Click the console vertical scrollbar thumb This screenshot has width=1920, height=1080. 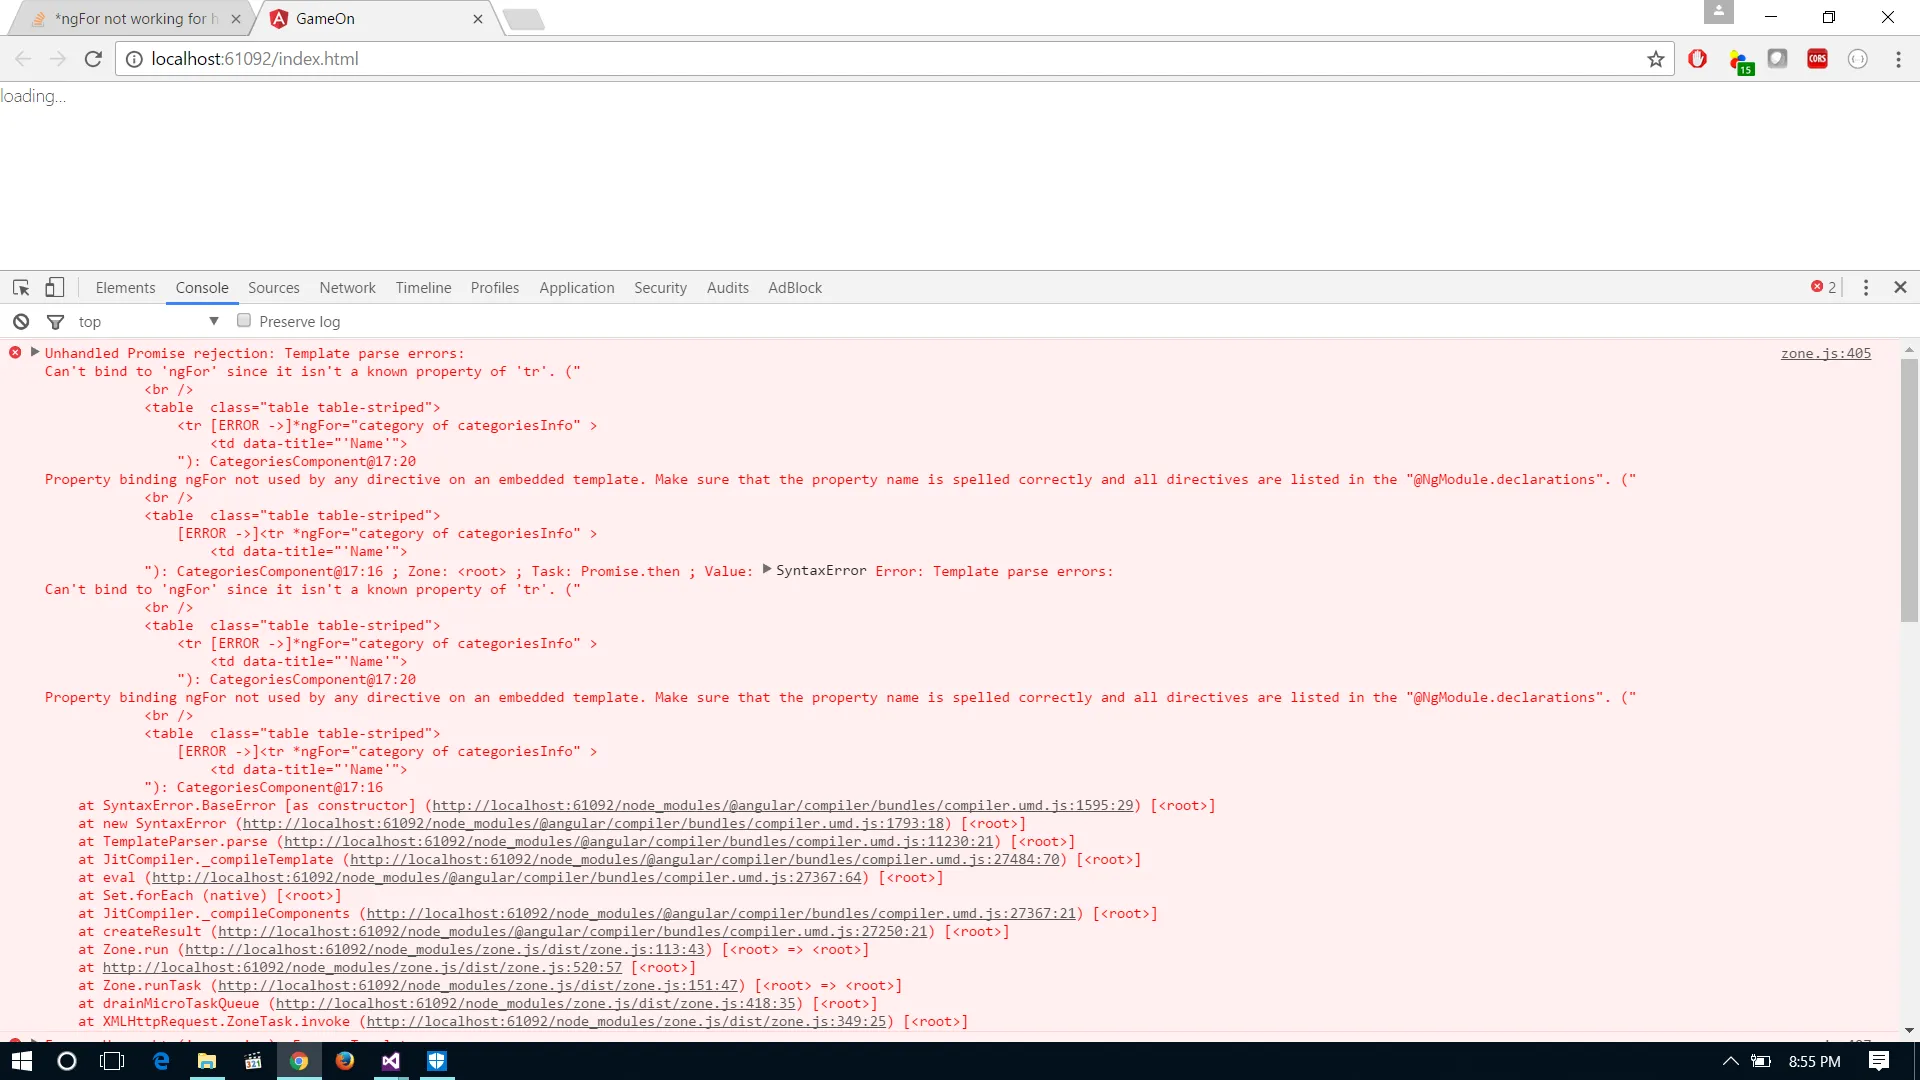(1909, 490)
